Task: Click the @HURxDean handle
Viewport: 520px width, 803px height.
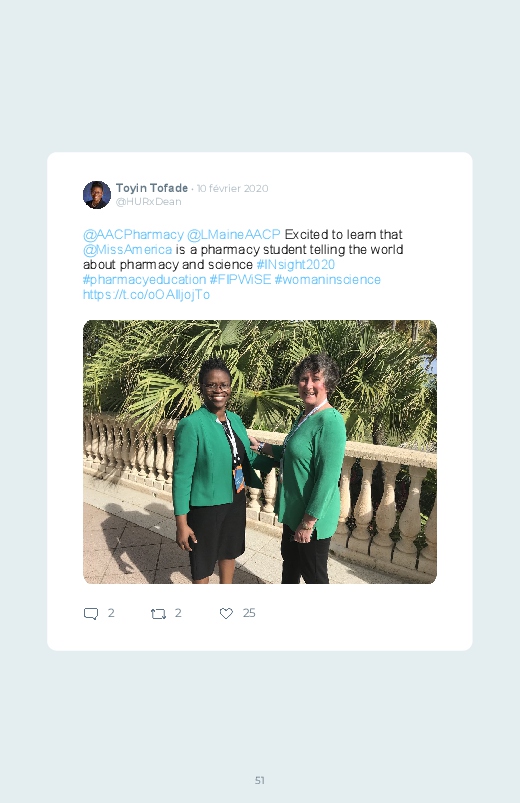Action: pos(149,202)
